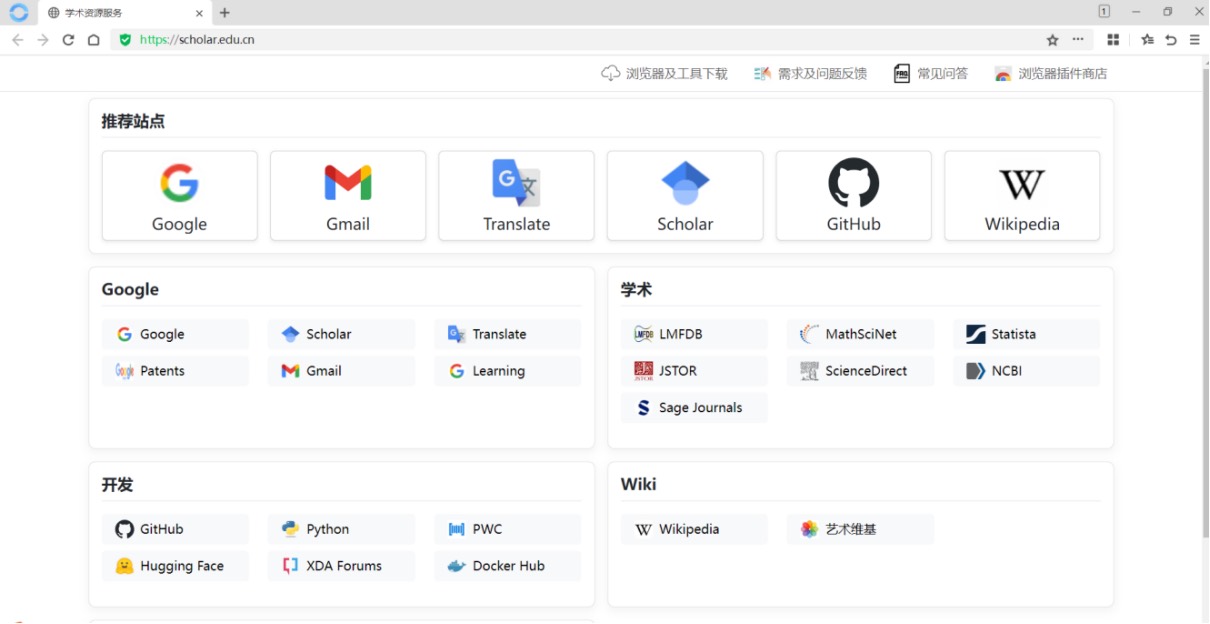Bookmark this page with the star icon
This screenshot has height=624, width=1210.
tap(1052, 40)
